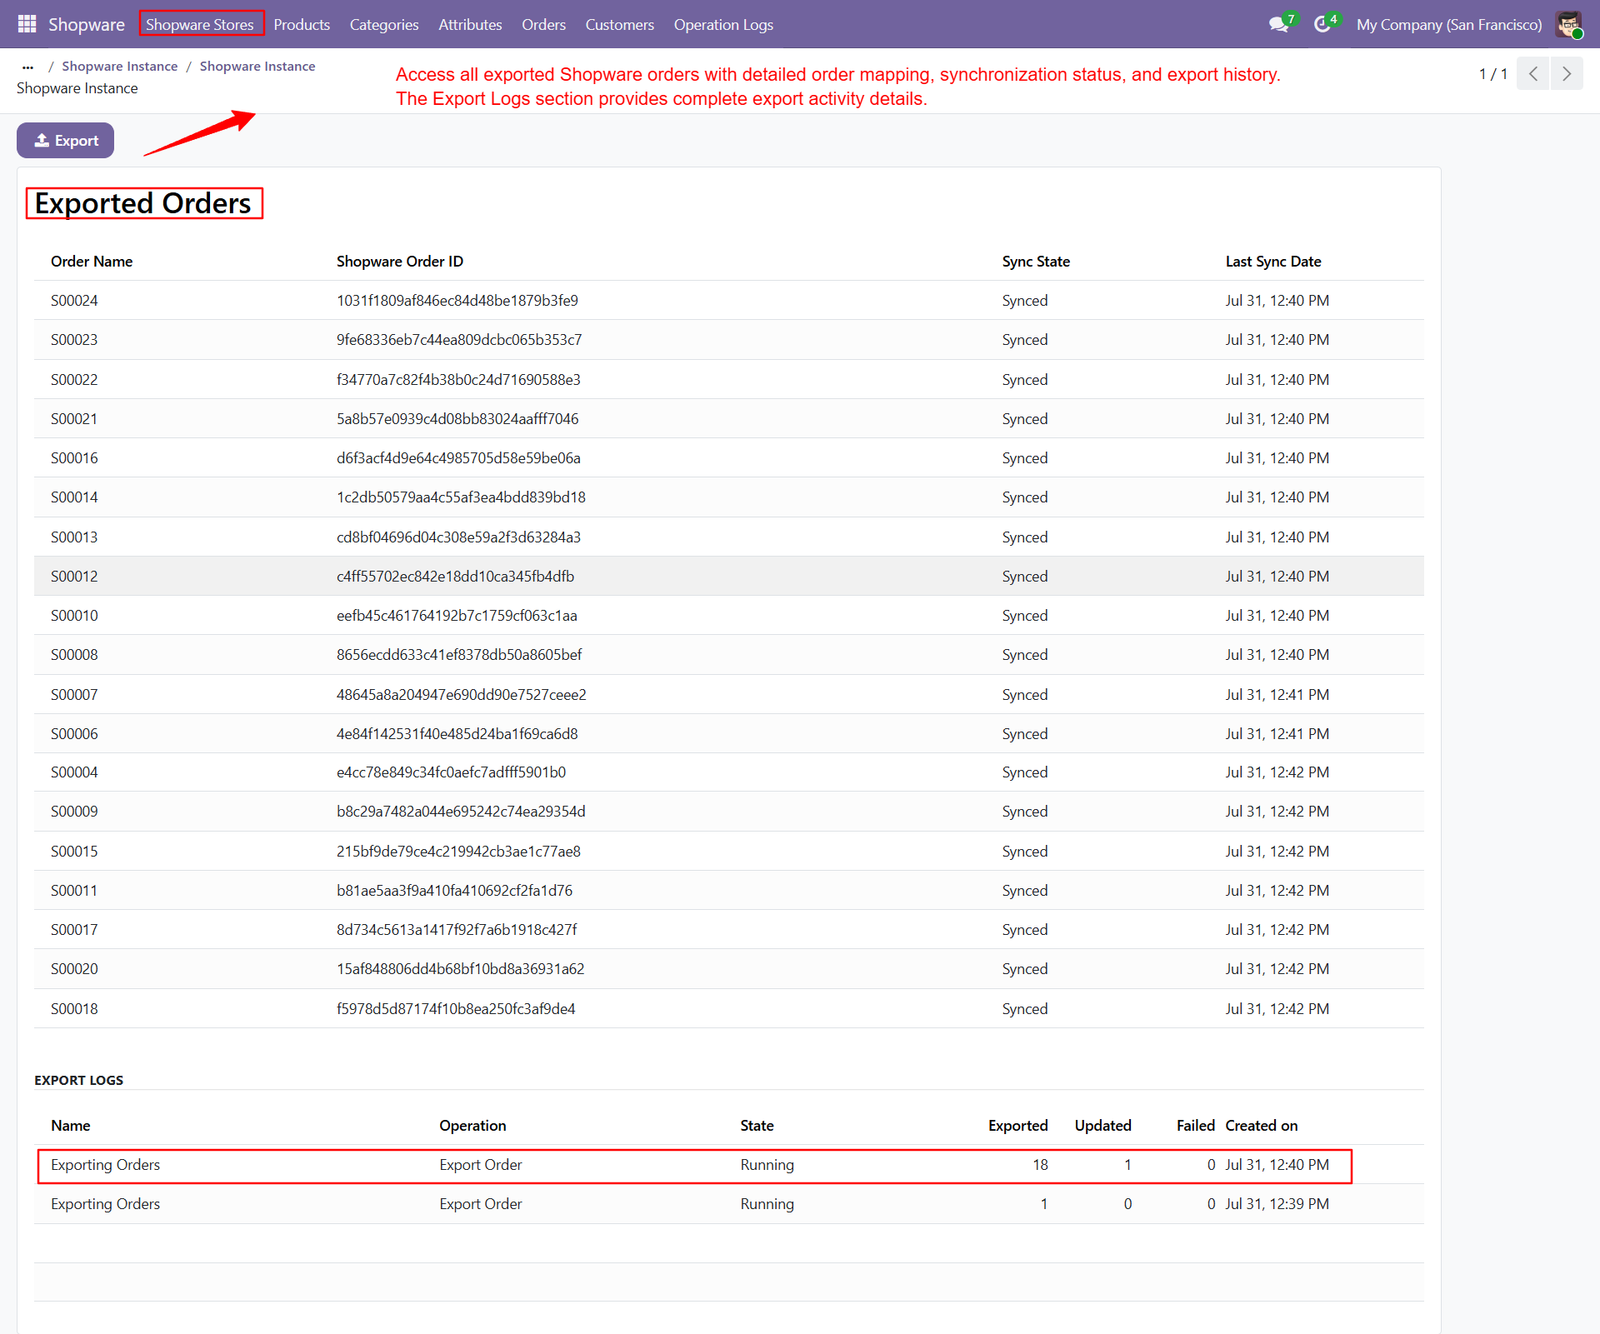Sort export logs by Created on header
The height and width of the screenshot is (1334, 1600).
[1262, 1125]
